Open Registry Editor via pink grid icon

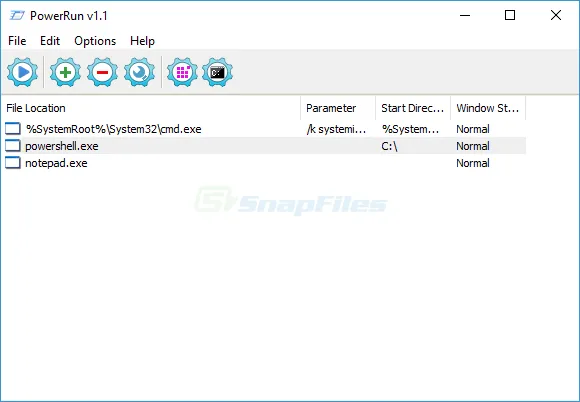(182, 72)
